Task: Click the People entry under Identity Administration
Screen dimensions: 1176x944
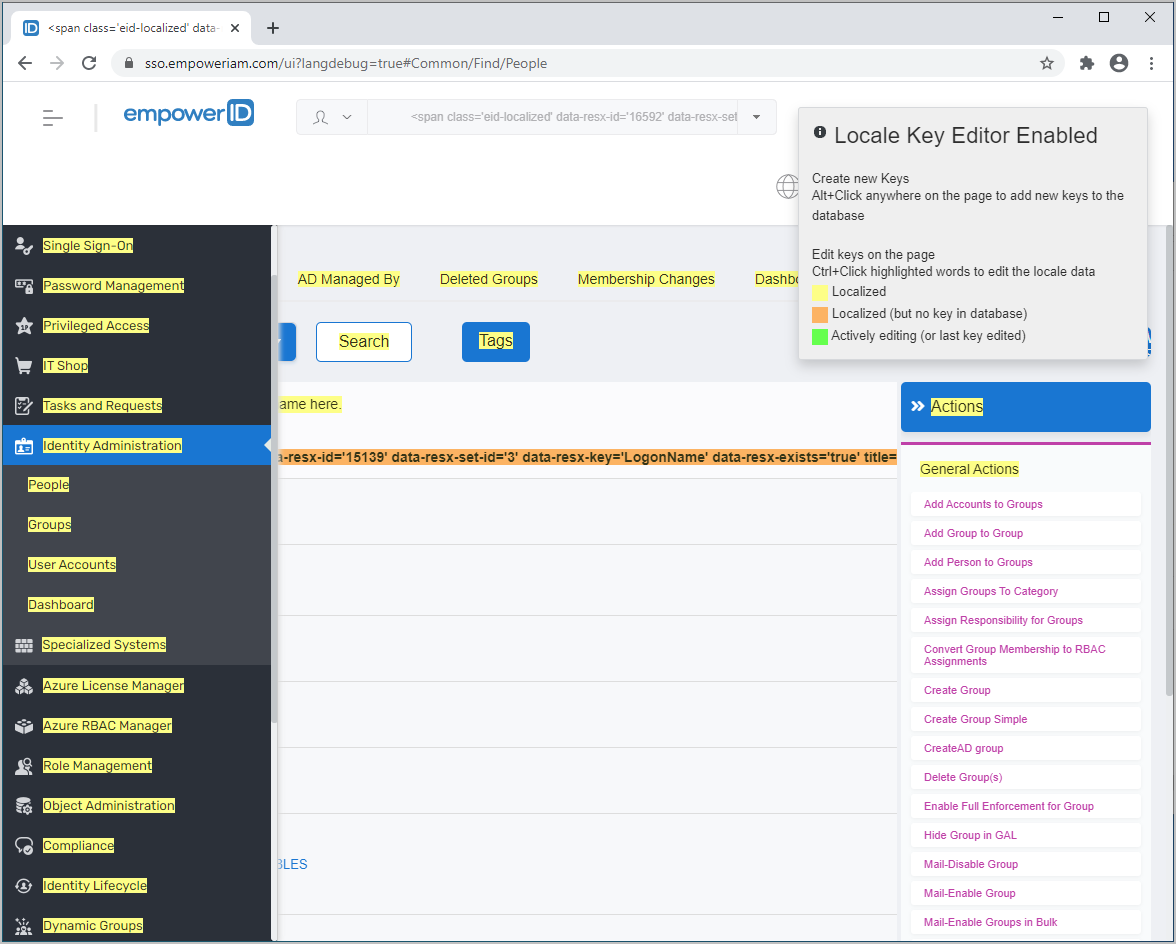Action: point(48,484)
